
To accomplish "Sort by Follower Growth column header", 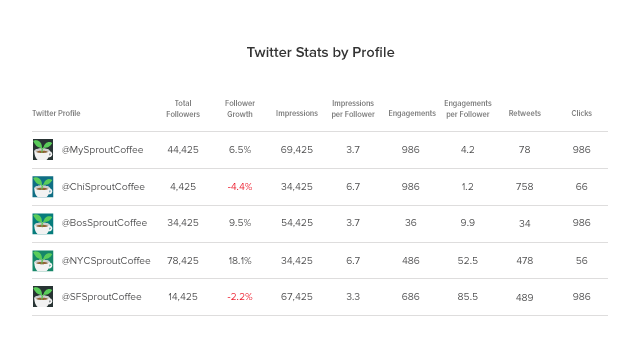I will [x=240, y=109].
